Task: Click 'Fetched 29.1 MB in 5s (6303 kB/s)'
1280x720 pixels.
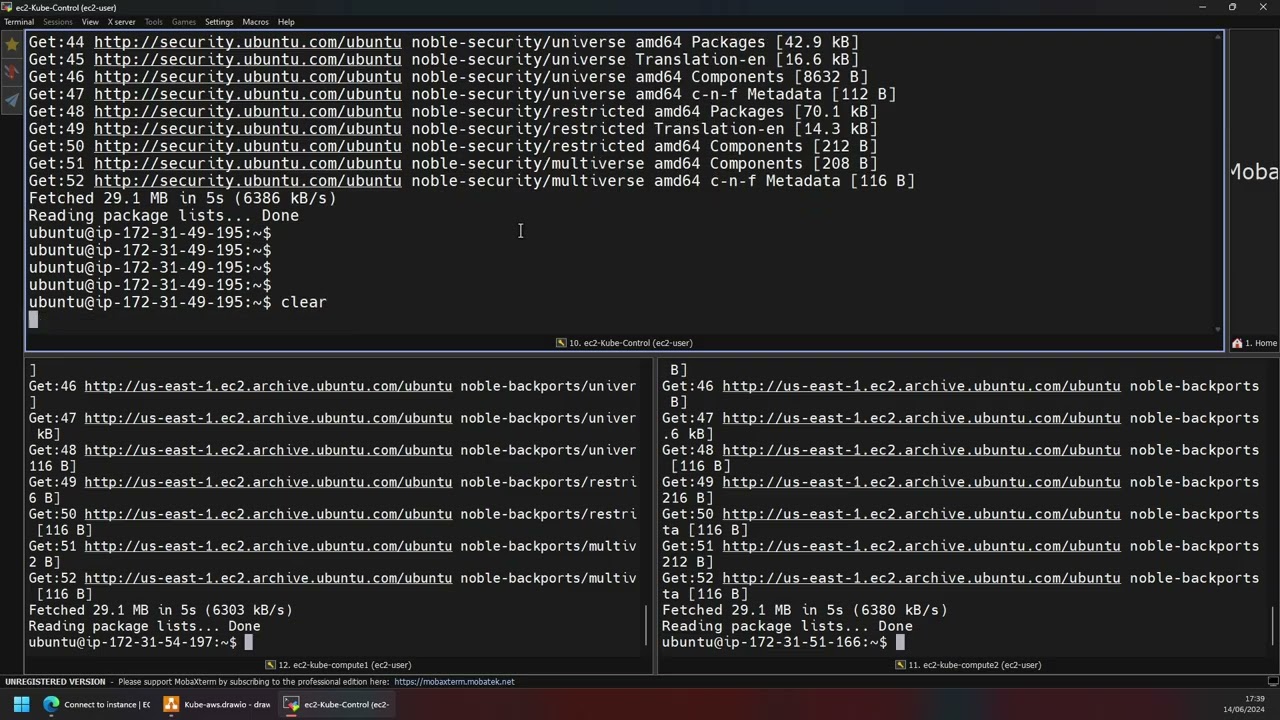Action: pyautogui.click(x=160, y=610)
